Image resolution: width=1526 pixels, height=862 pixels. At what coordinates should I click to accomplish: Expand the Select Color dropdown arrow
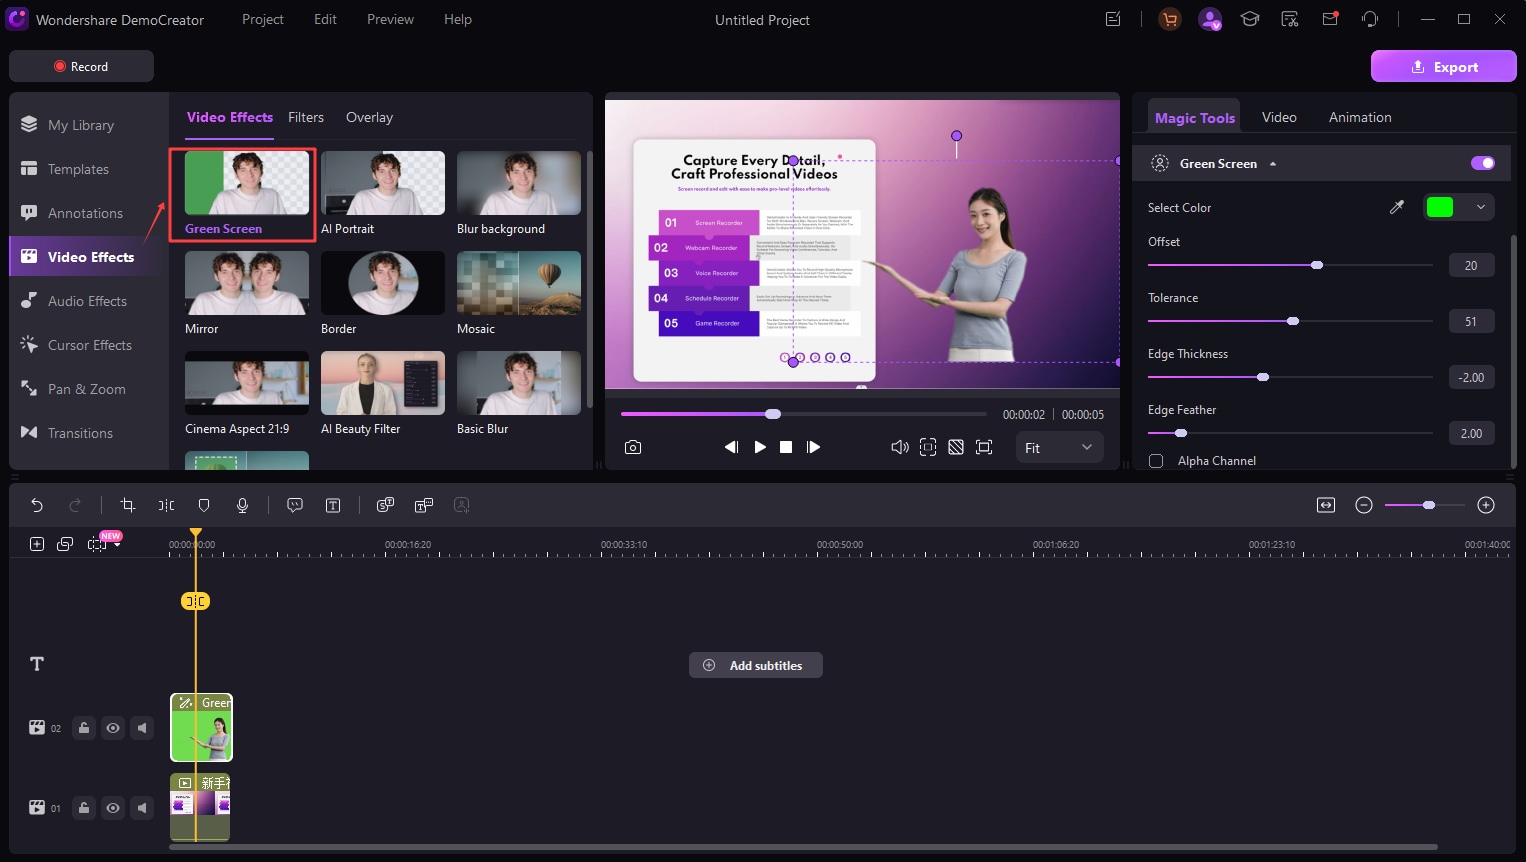(1481, 207)
